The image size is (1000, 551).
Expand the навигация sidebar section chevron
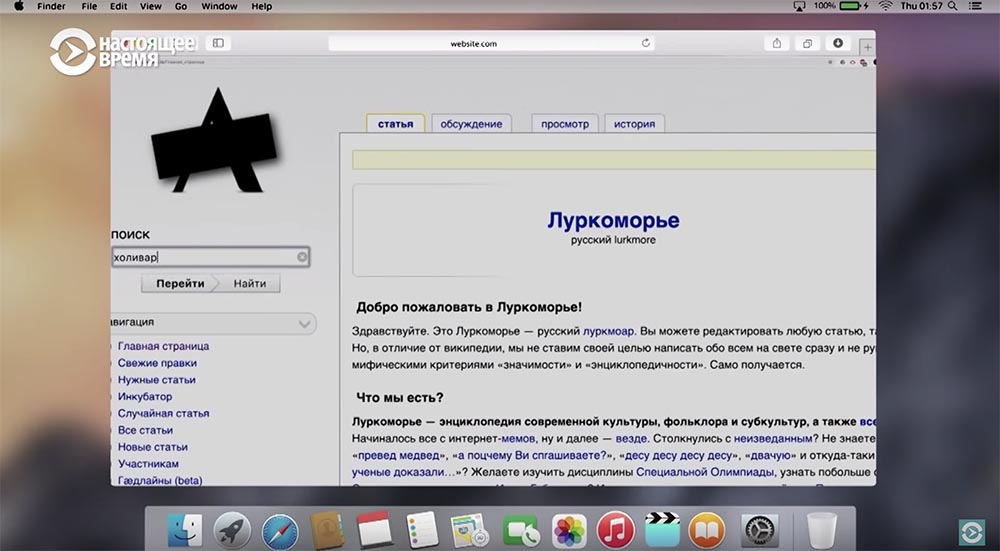coord(304,323)
